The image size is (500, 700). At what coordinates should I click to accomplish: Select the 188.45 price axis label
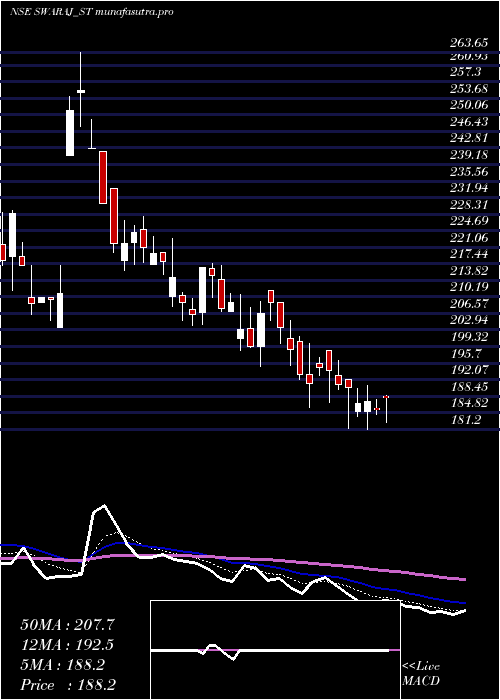(x=467, y=387)
